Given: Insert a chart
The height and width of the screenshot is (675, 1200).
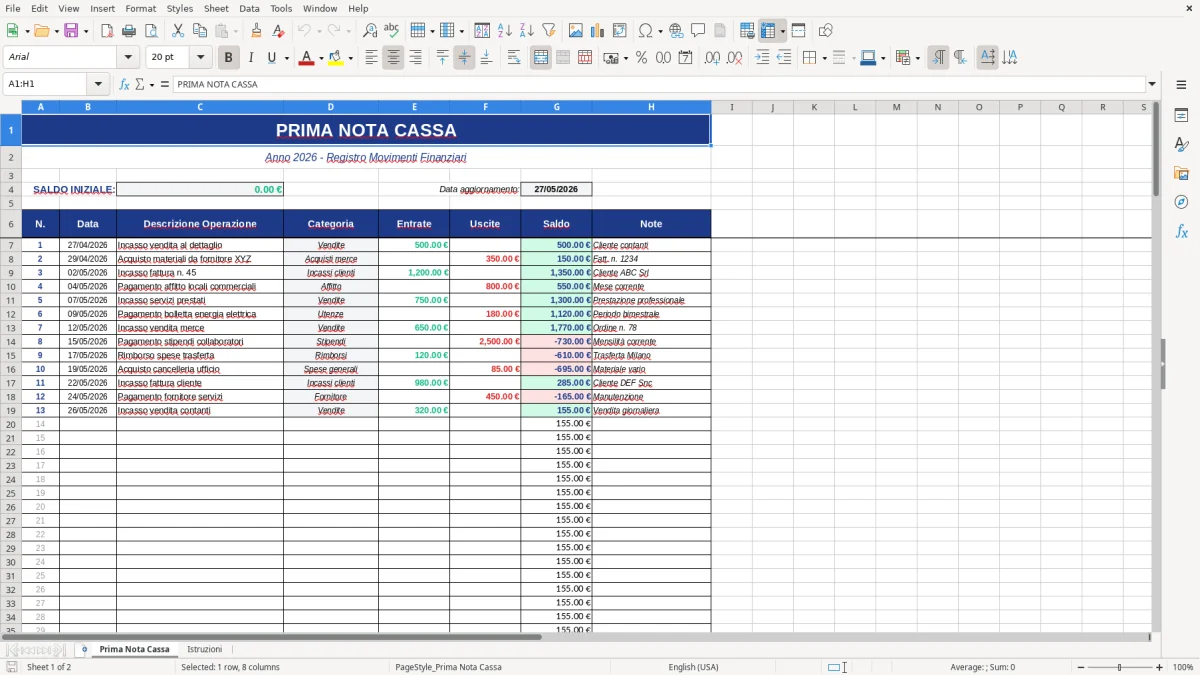Looking at the screenshot, I should [x=598, y=31].
